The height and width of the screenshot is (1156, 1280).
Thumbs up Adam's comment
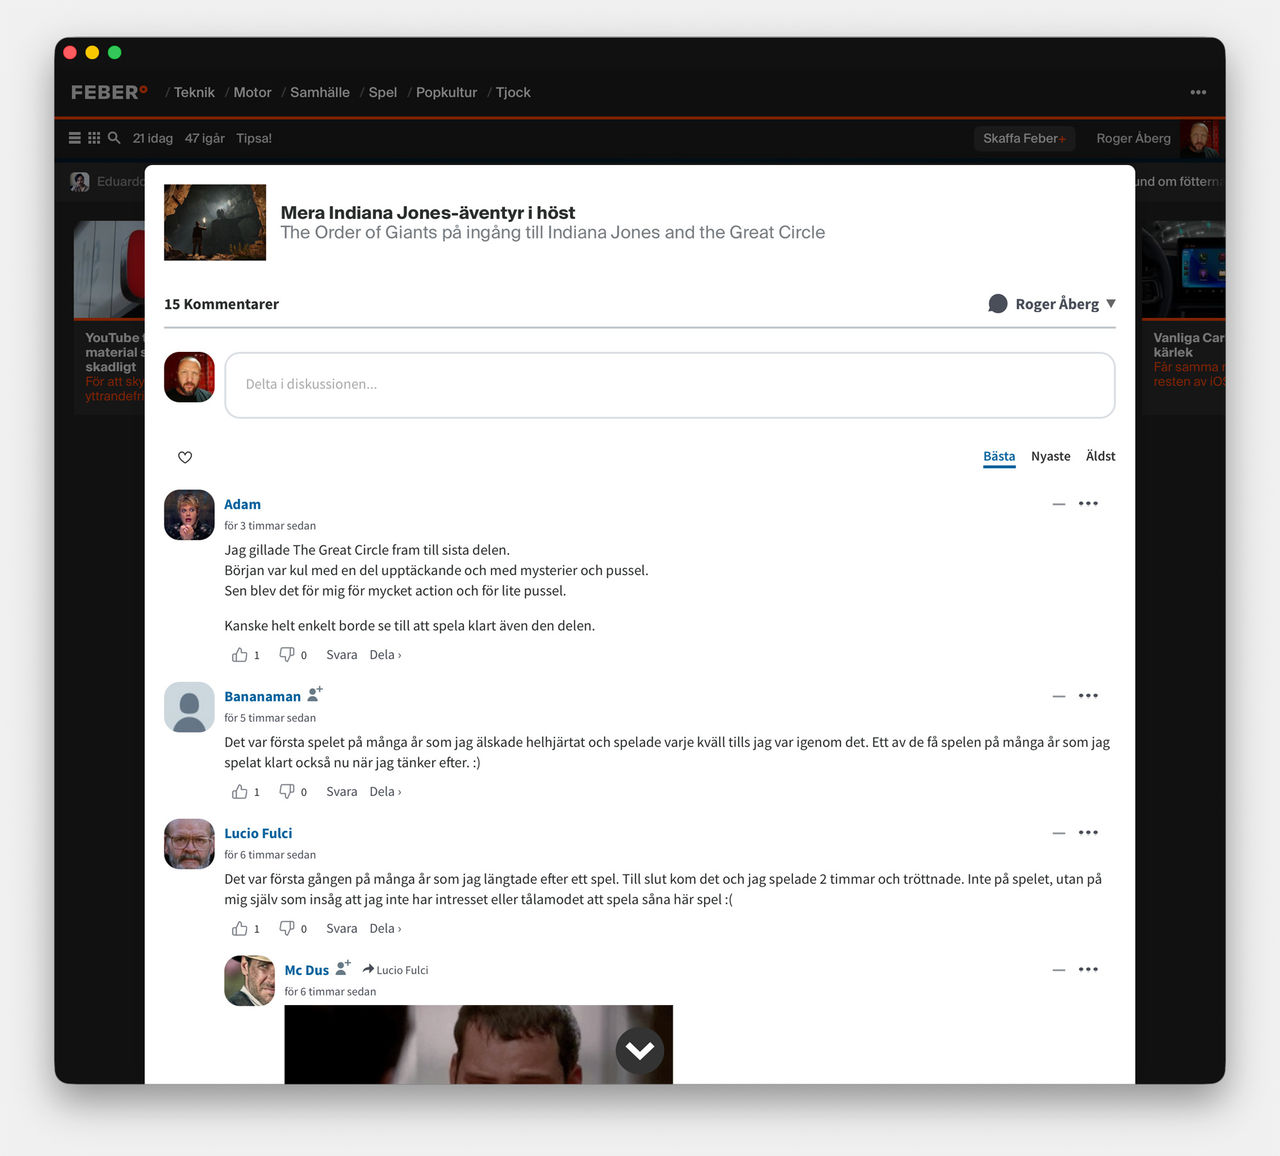(x=240, y=655)
